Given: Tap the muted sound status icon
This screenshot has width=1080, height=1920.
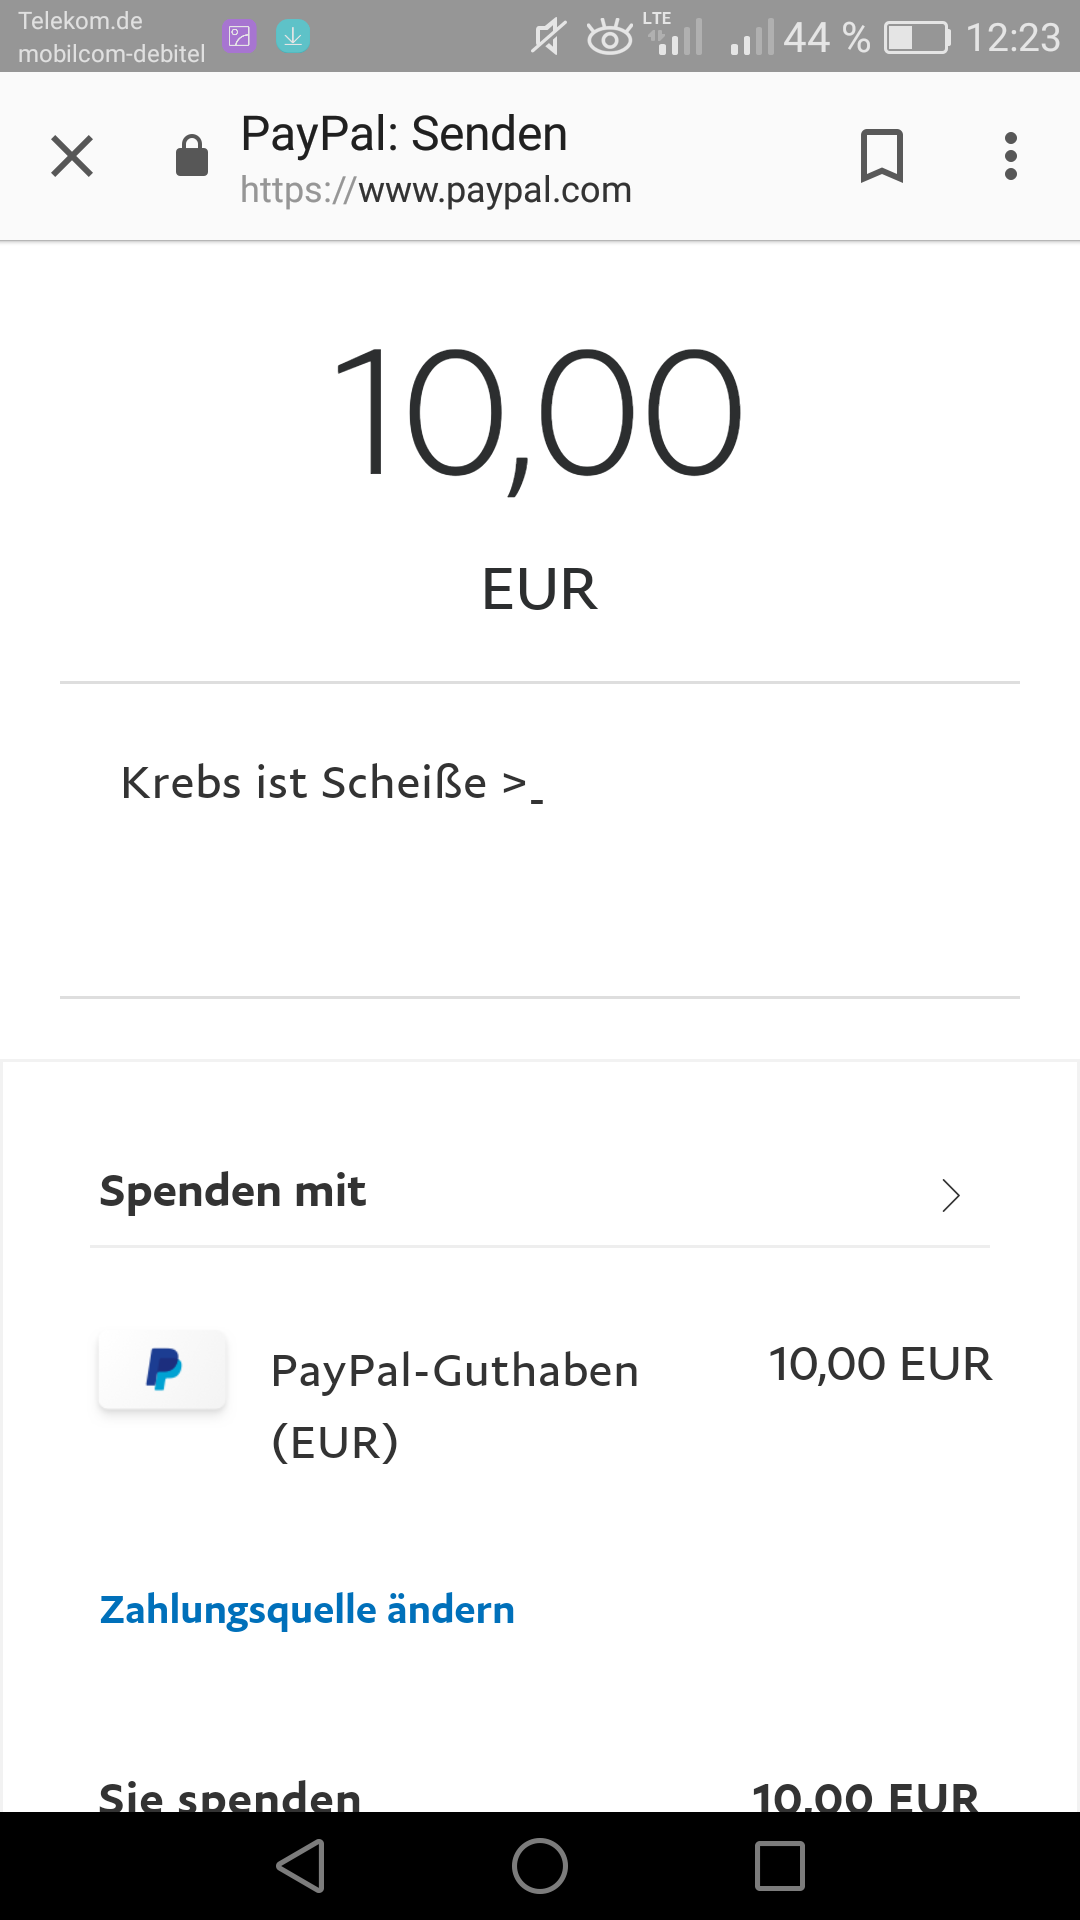Looking at the screenshot, I should click(548, 38).
